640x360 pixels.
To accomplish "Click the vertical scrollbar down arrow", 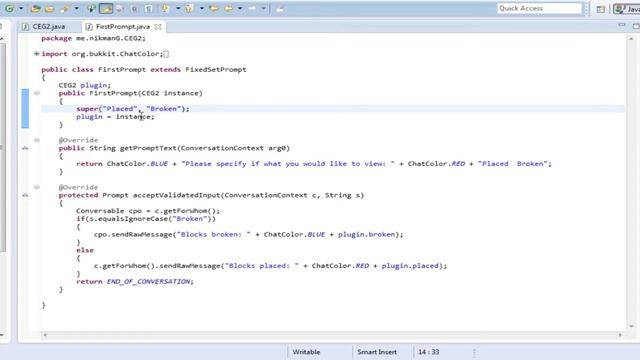I will coord(631,326).
